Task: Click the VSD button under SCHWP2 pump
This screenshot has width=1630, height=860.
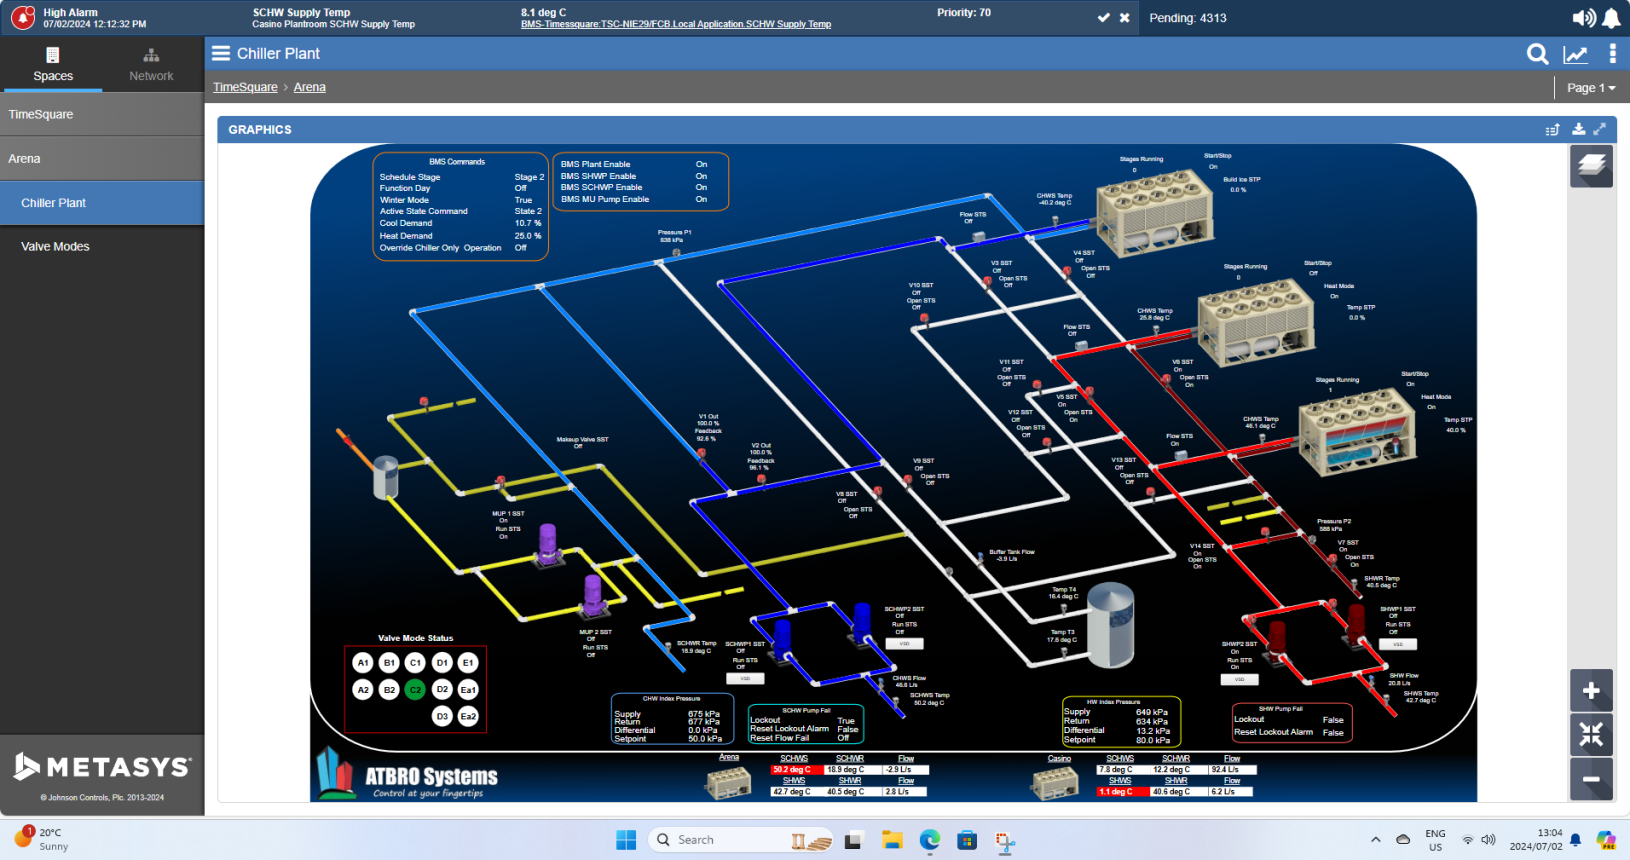Action: tap(904, 644)
